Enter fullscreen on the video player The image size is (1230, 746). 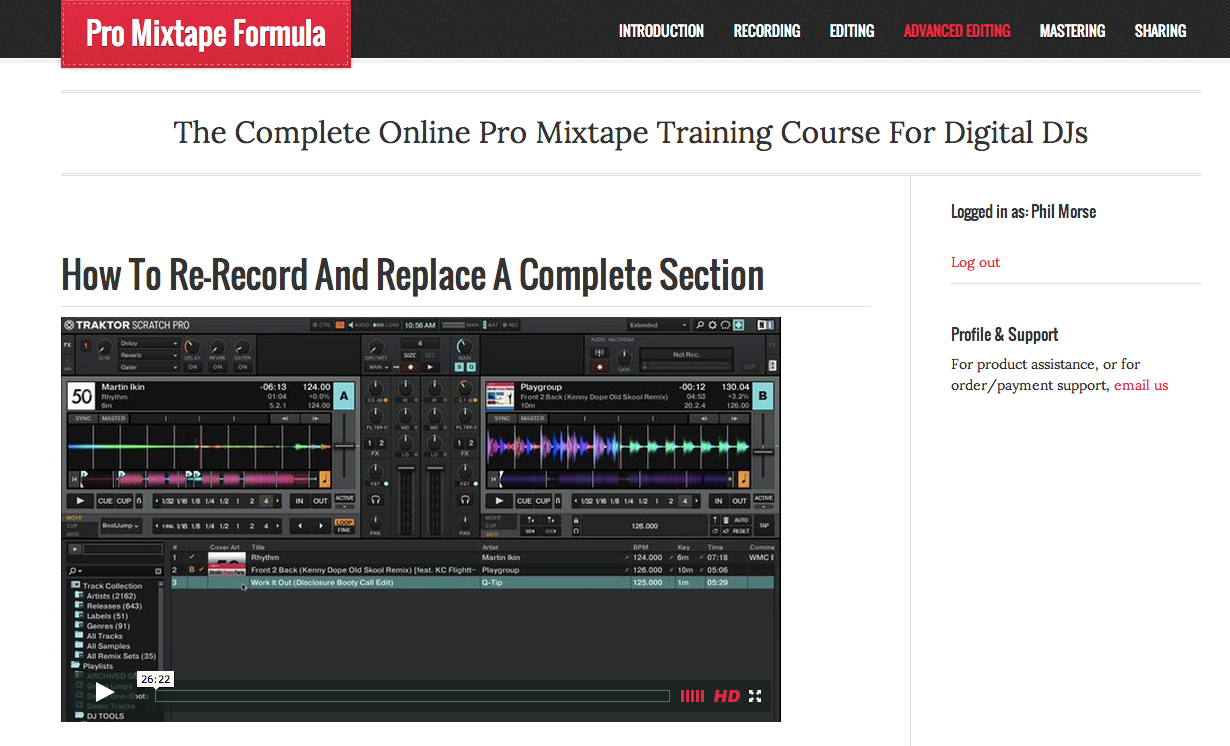point(755,696)
